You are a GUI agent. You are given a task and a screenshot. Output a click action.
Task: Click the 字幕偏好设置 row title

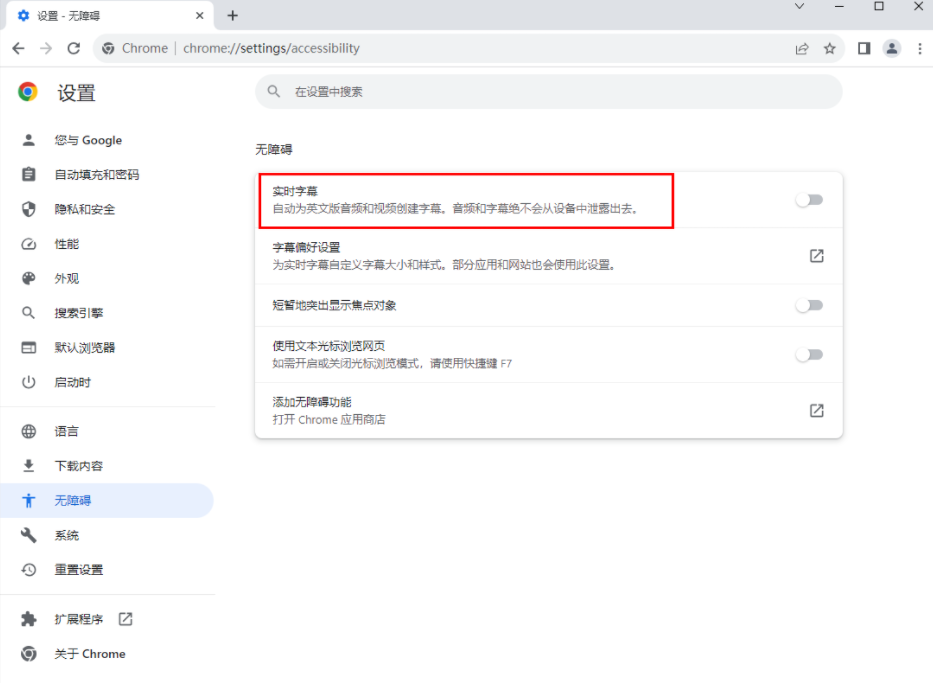coord(306,247)
